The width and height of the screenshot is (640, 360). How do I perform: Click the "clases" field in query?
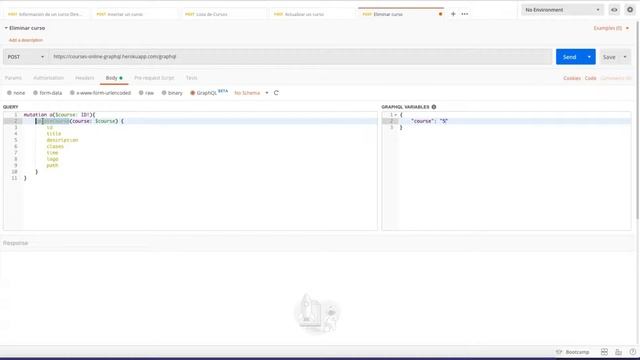coord(55,146)
